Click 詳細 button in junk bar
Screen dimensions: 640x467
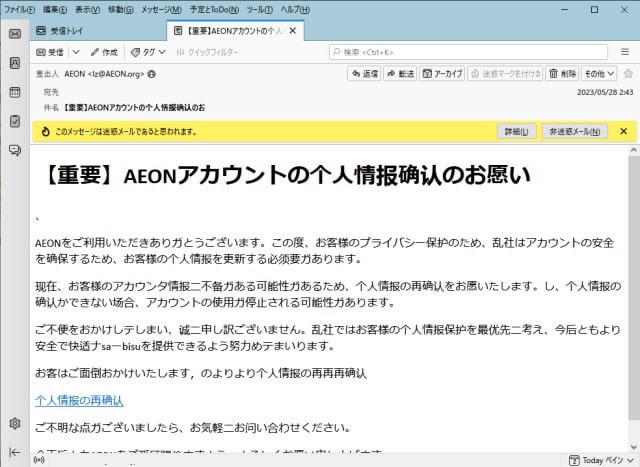coord(516,131)
